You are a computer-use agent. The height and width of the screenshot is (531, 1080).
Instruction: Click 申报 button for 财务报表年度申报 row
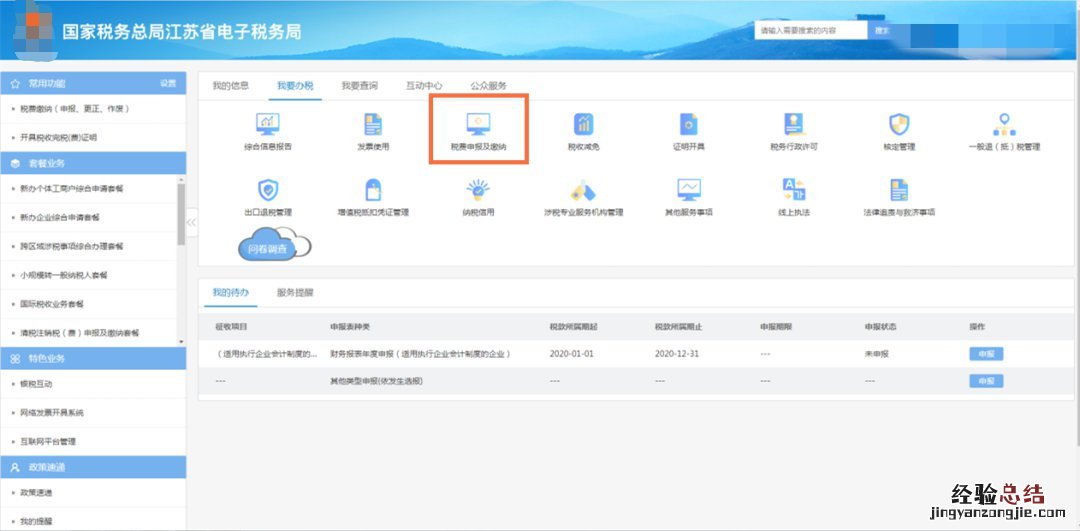(x=985, y=354)
